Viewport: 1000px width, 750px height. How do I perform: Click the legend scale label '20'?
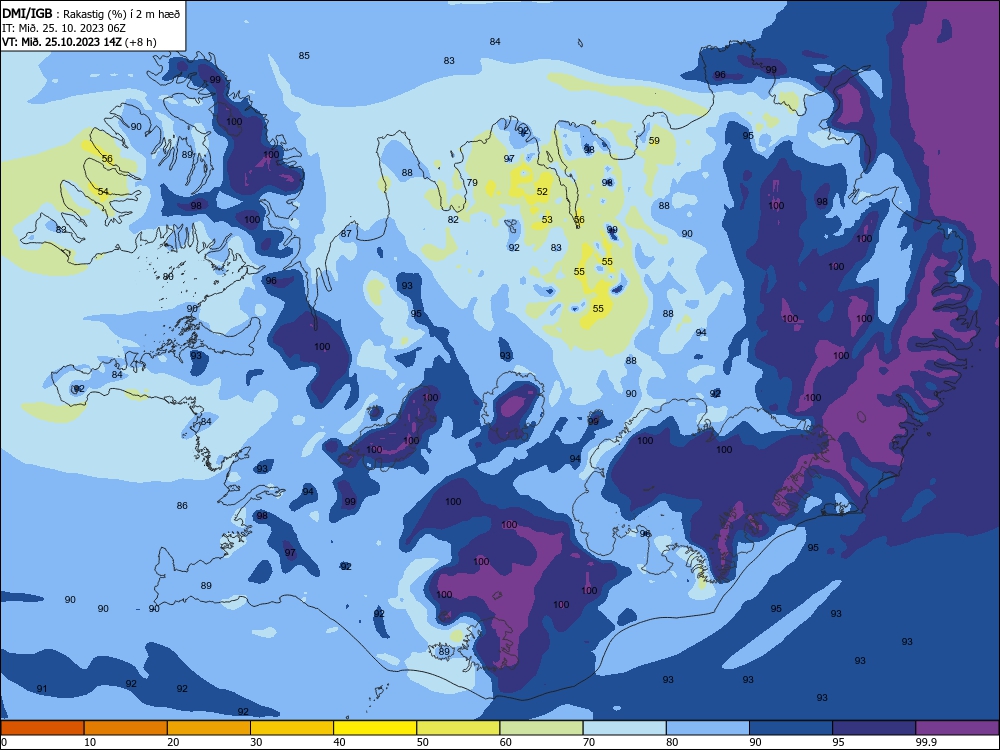(x=173, y=742)
